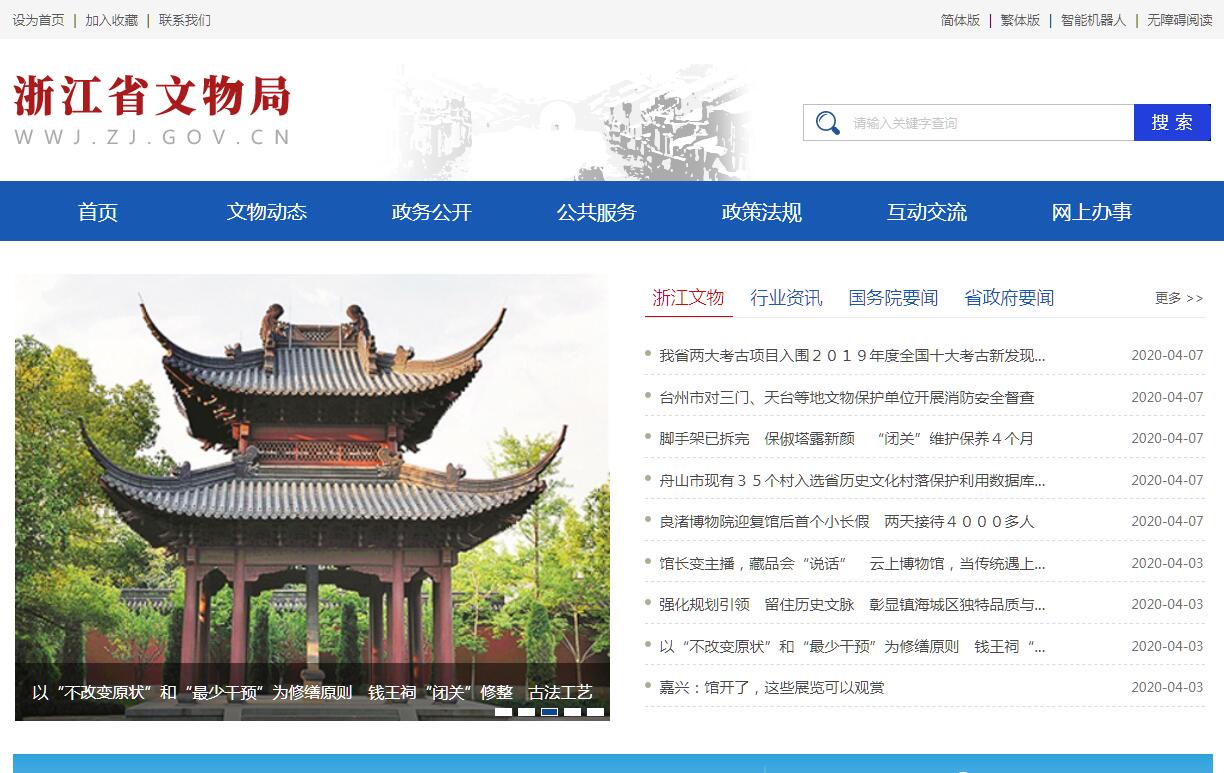The height and width of the screenshot is (773, 1224).
Task: Switch to 繁体版 language version
Action: [x=1020, y=20]
